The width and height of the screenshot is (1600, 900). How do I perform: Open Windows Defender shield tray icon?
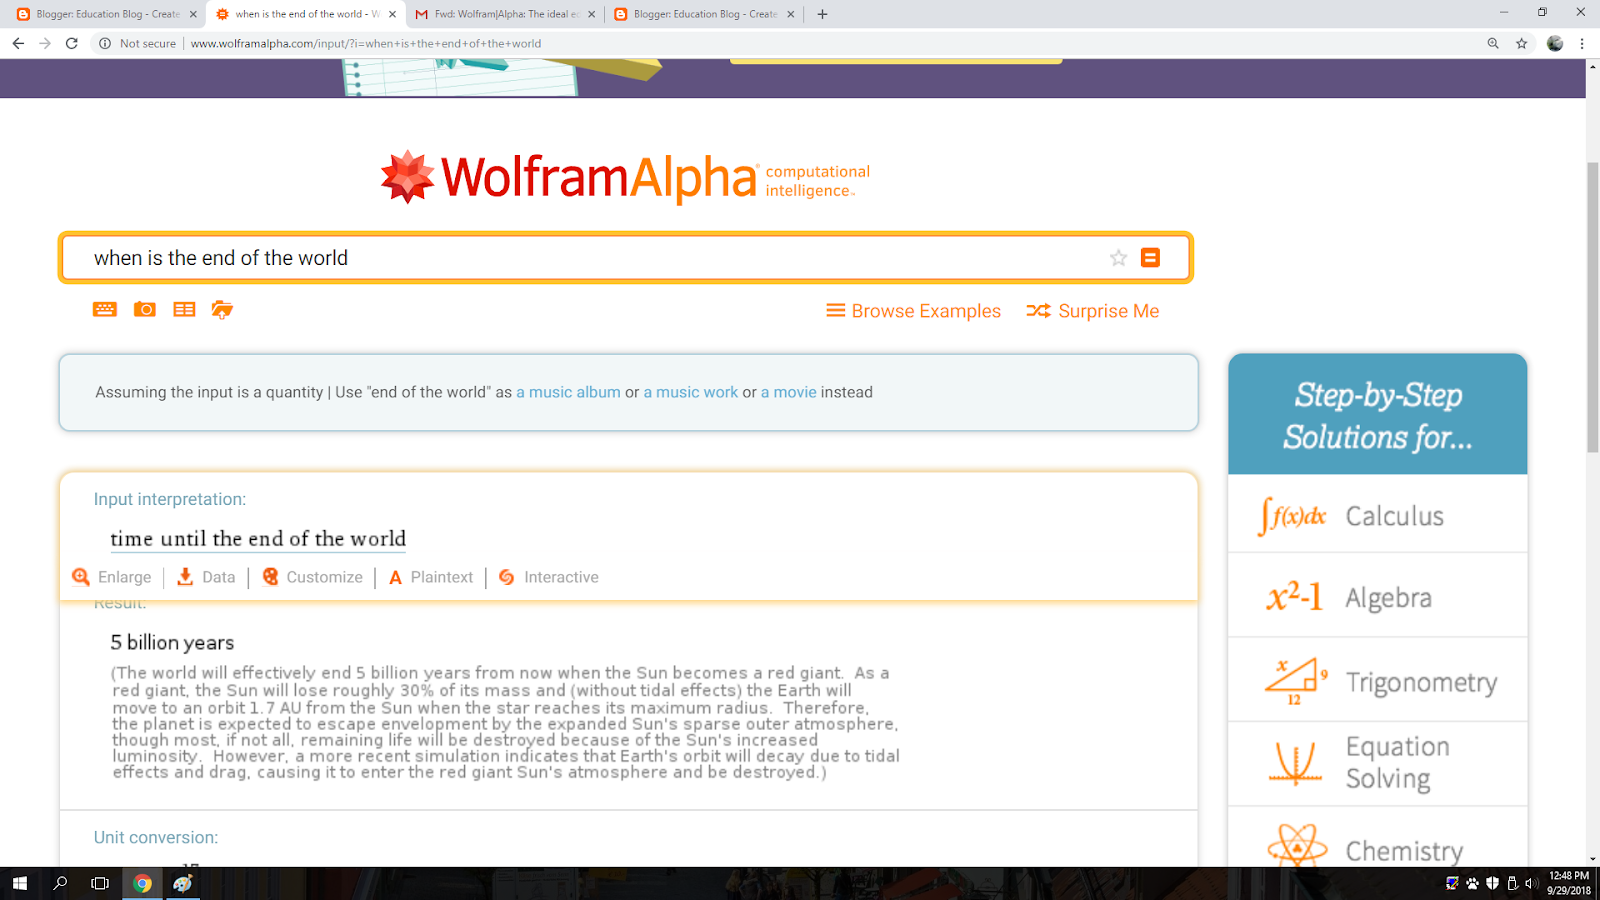click(1492, 883)
